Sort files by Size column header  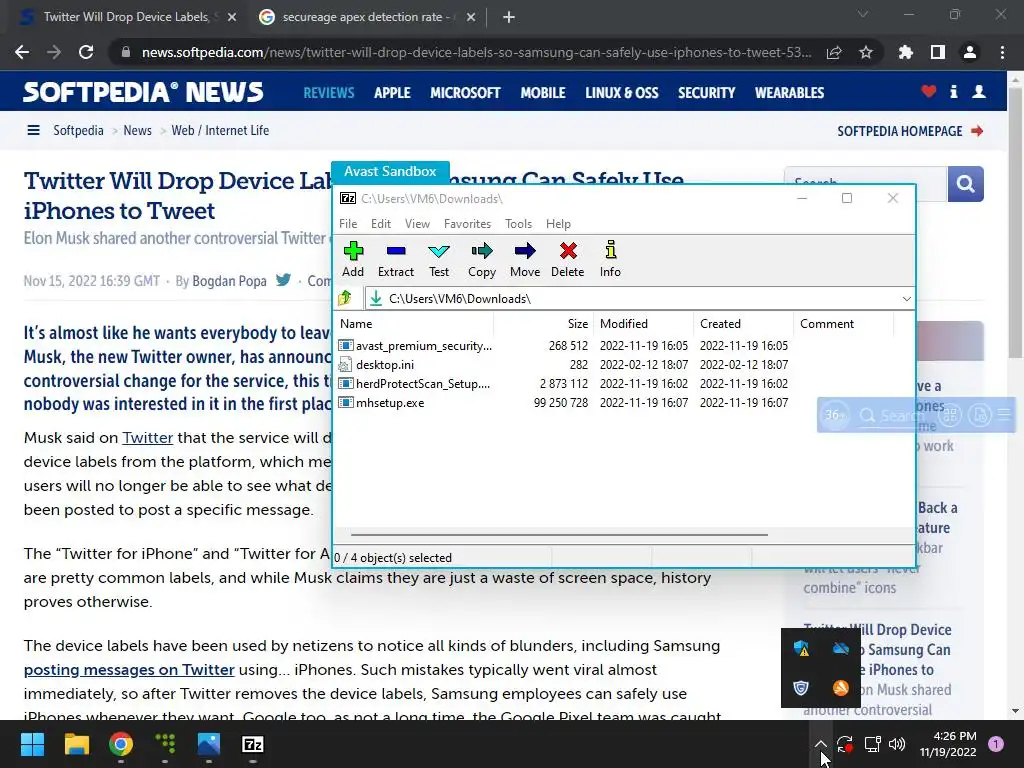tap(543, 323)
